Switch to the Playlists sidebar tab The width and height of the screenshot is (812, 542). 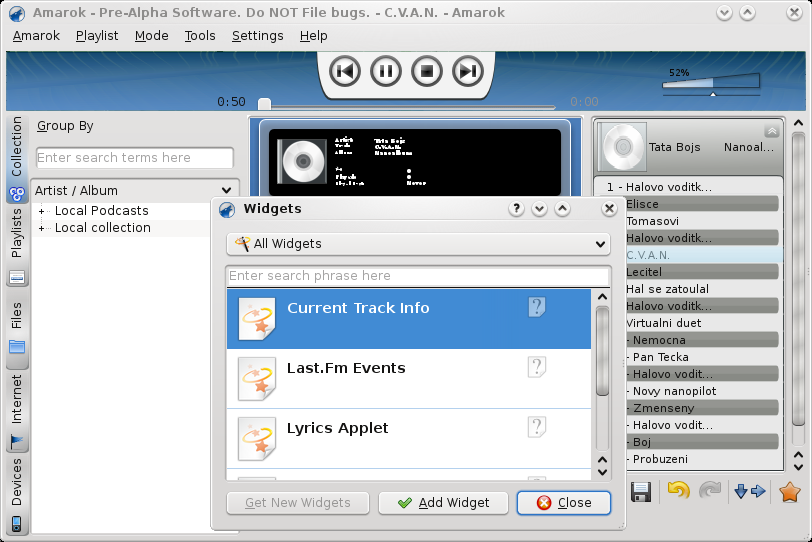17,246
